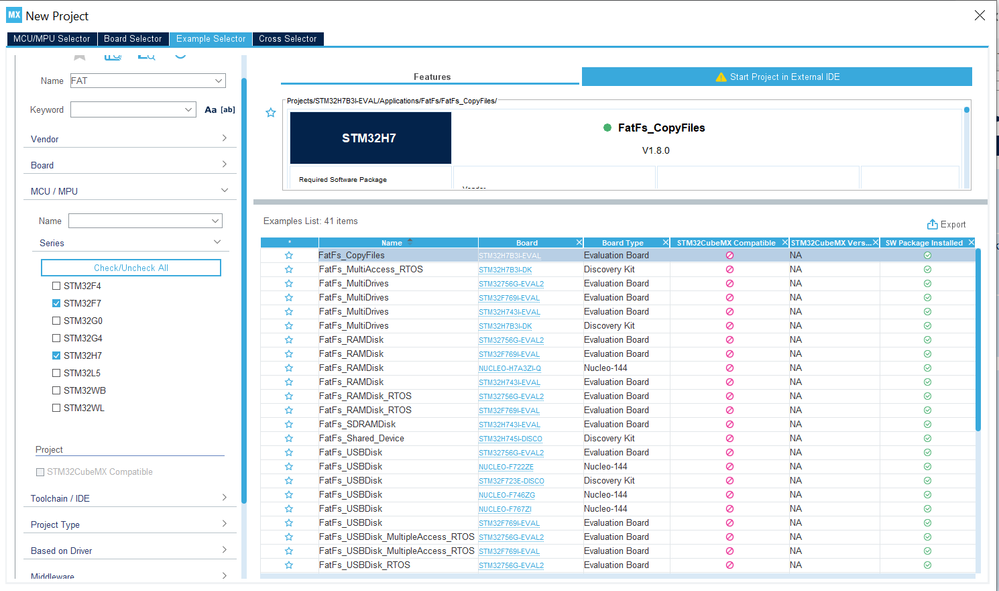This screenshot has width=999, height=591.
Task: Switch to the Board Selector tab
Action: (x=133, y=39)
